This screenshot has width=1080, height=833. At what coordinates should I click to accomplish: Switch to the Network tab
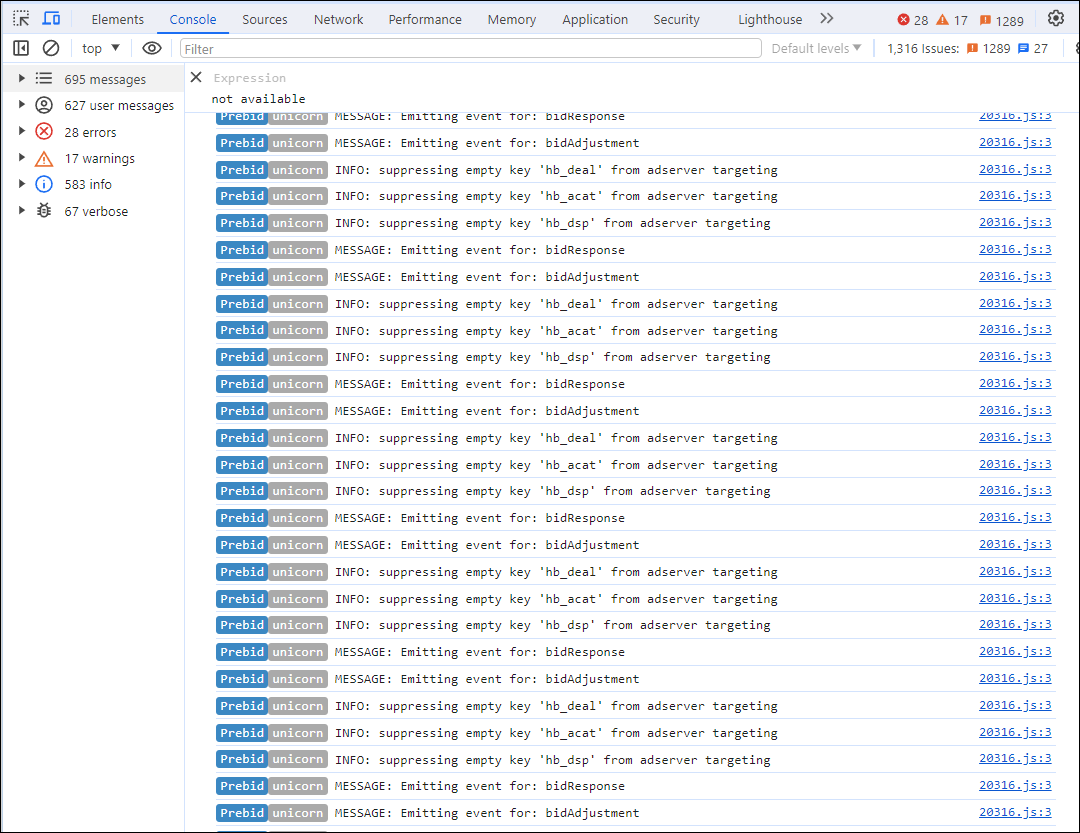click(338, 18)
